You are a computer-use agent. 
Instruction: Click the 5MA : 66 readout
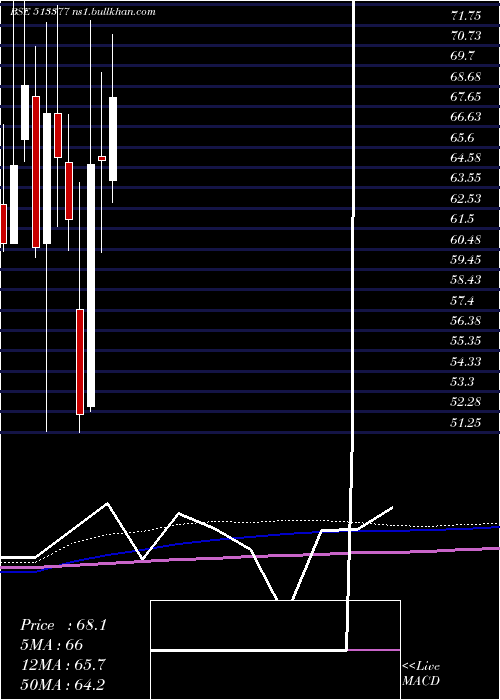click(x=51, y=645)
